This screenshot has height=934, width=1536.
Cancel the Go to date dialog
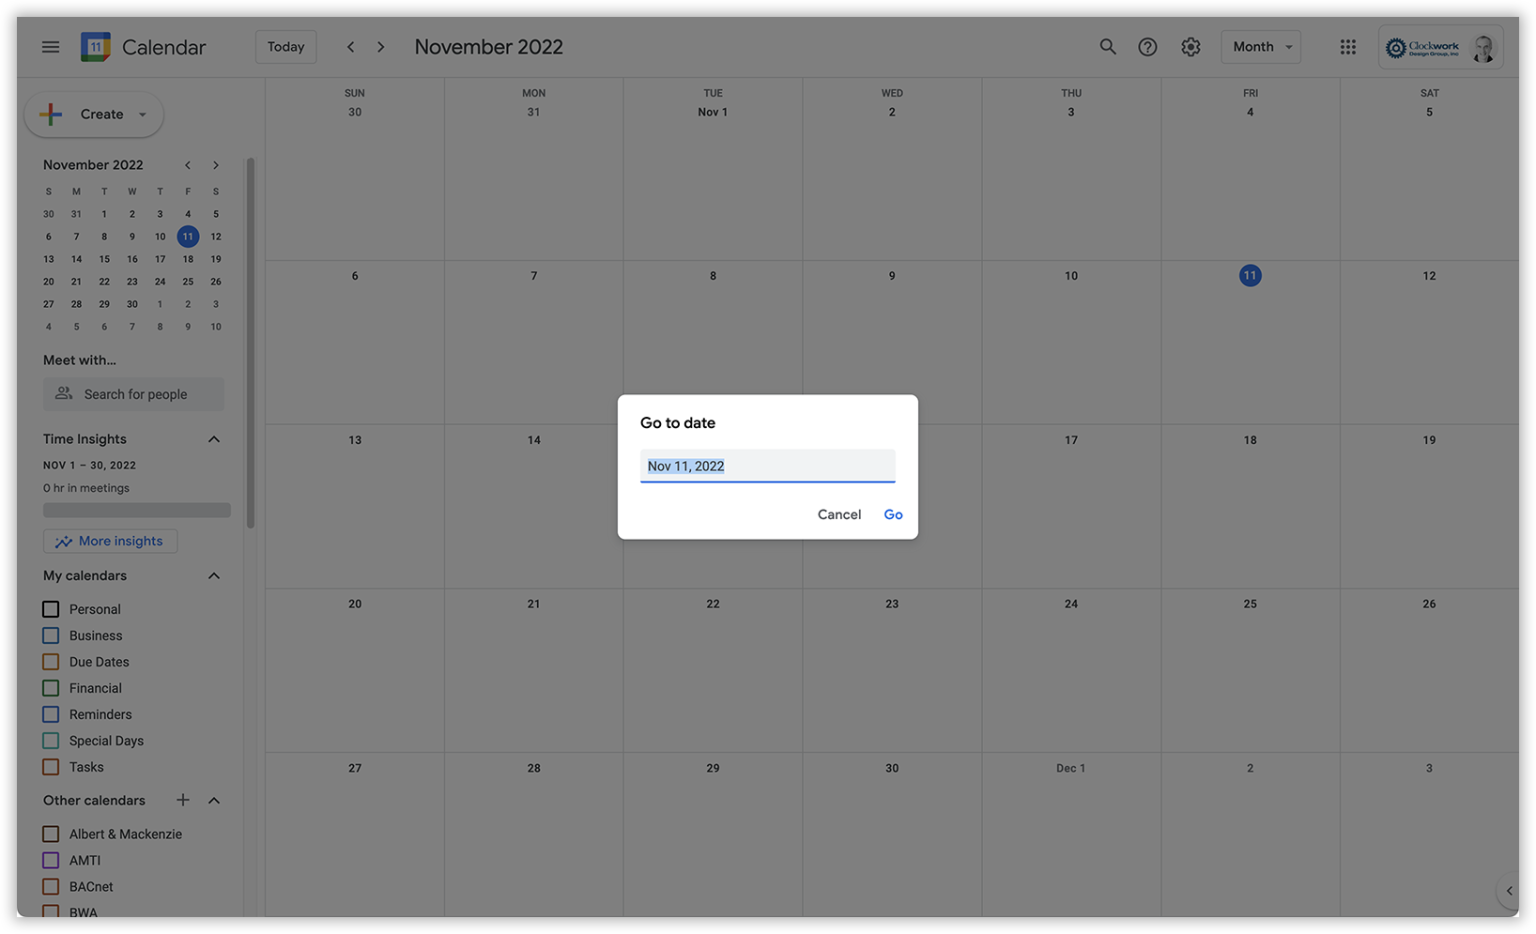tap(838, 514)
